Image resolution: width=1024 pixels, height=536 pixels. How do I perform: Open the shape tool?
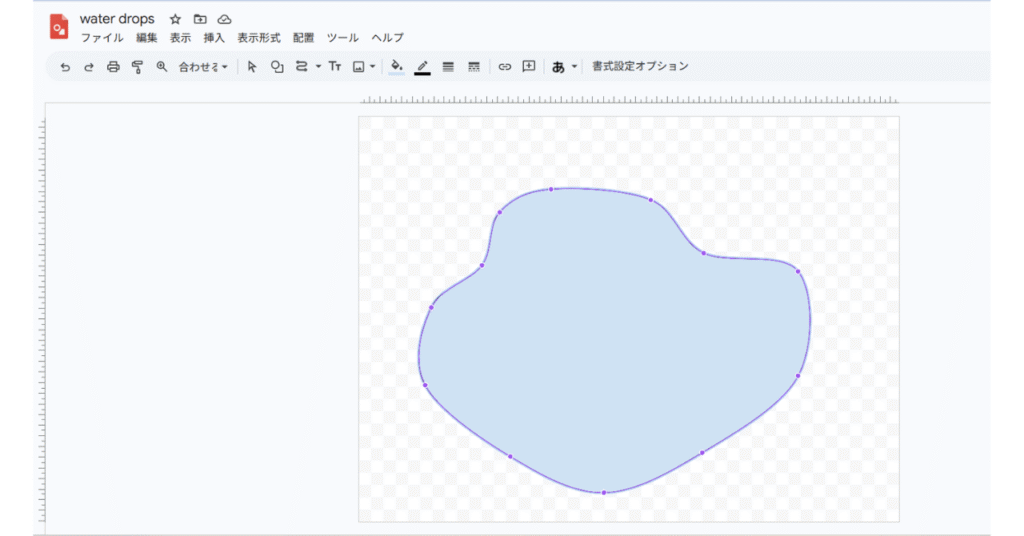point(277,67)
